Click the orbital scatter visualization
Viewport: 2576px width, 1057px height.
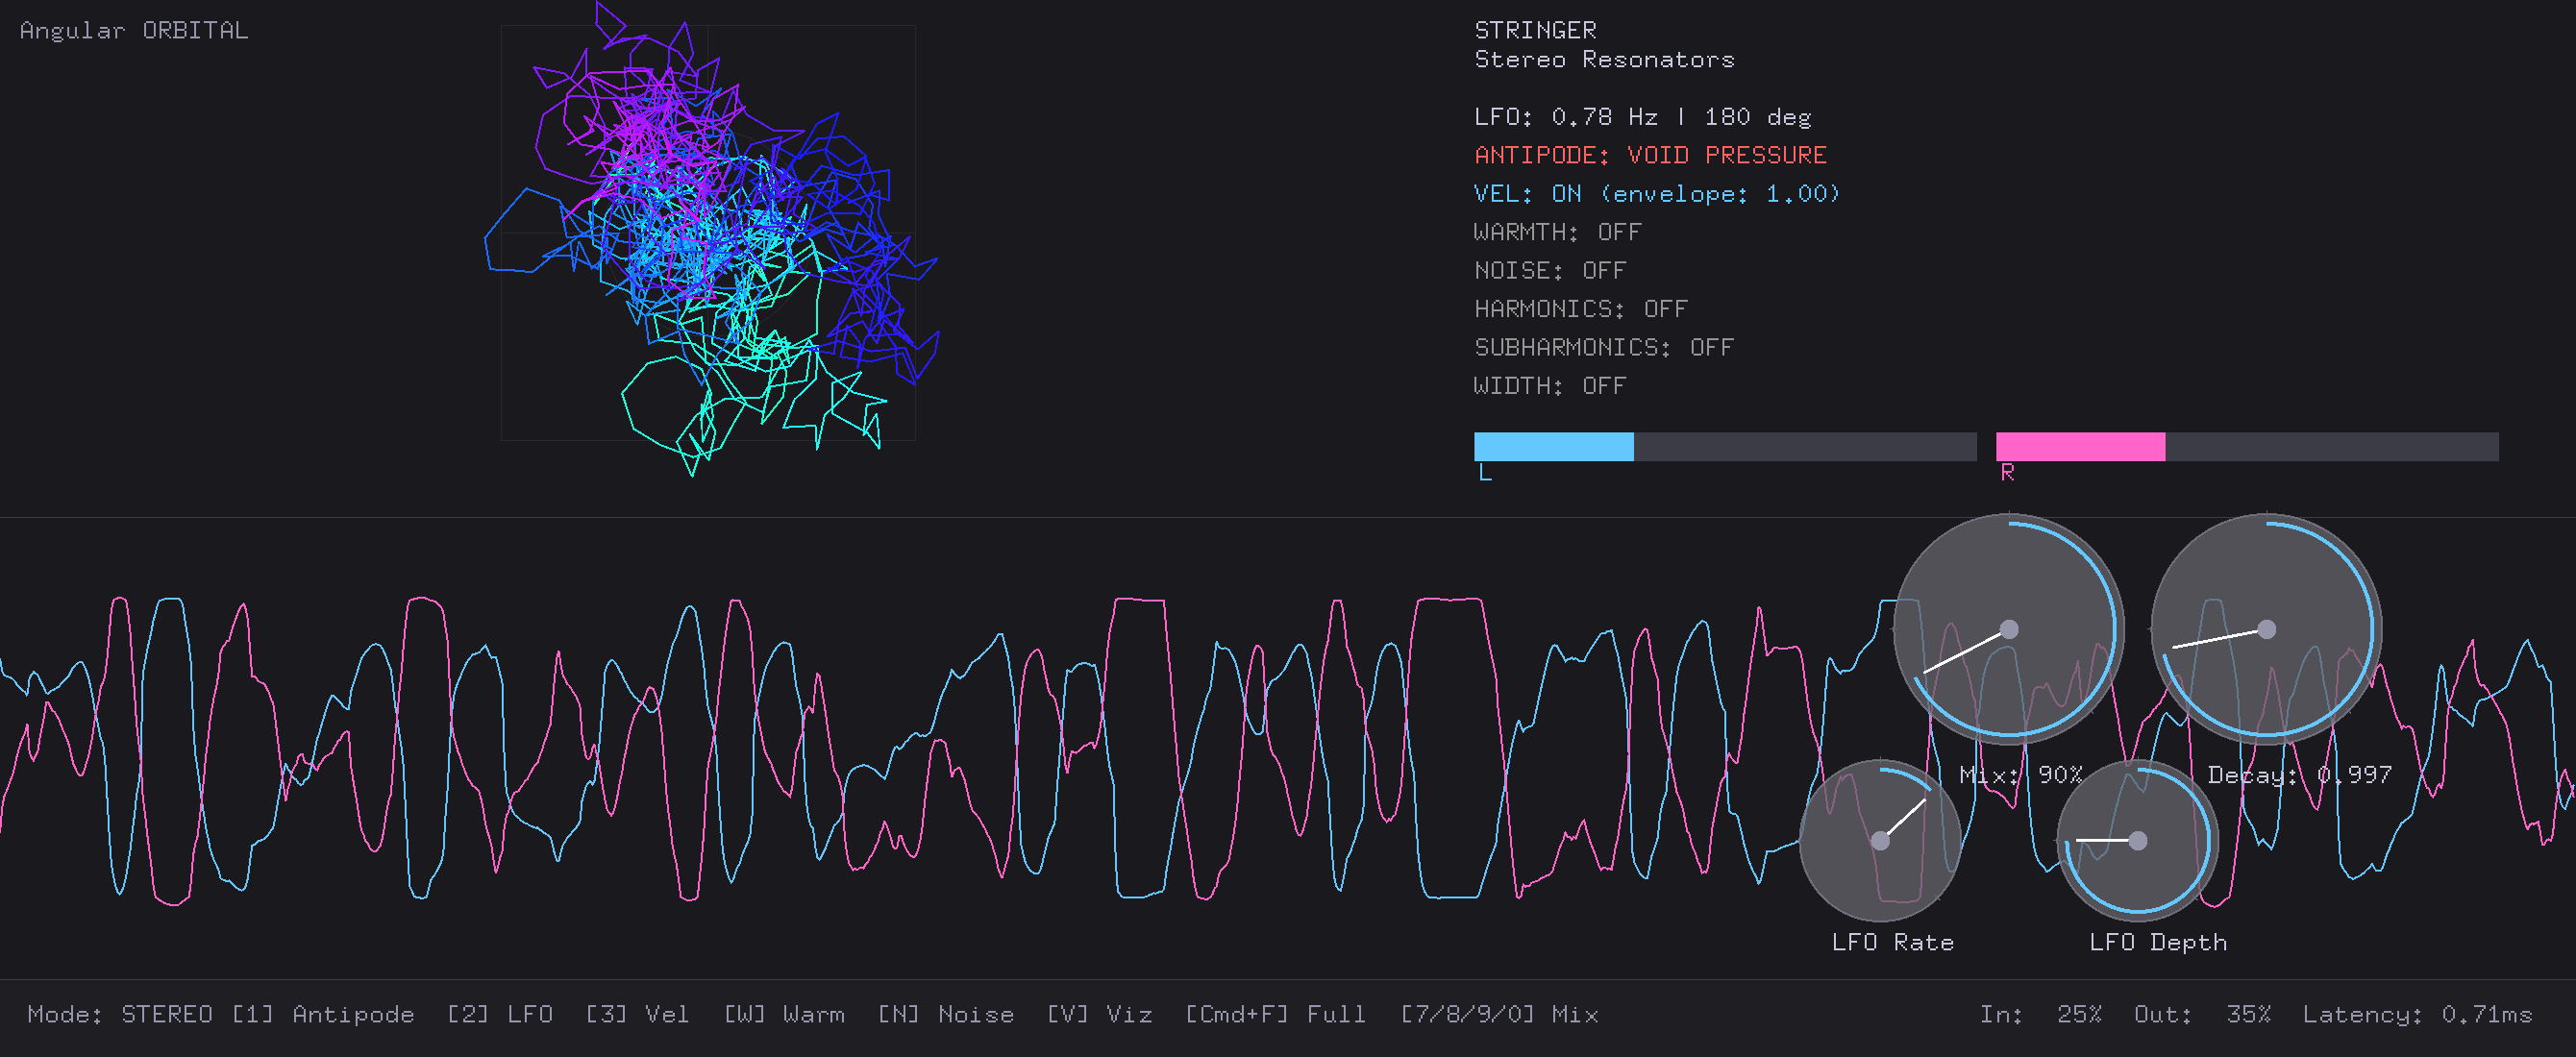(708, 233)
